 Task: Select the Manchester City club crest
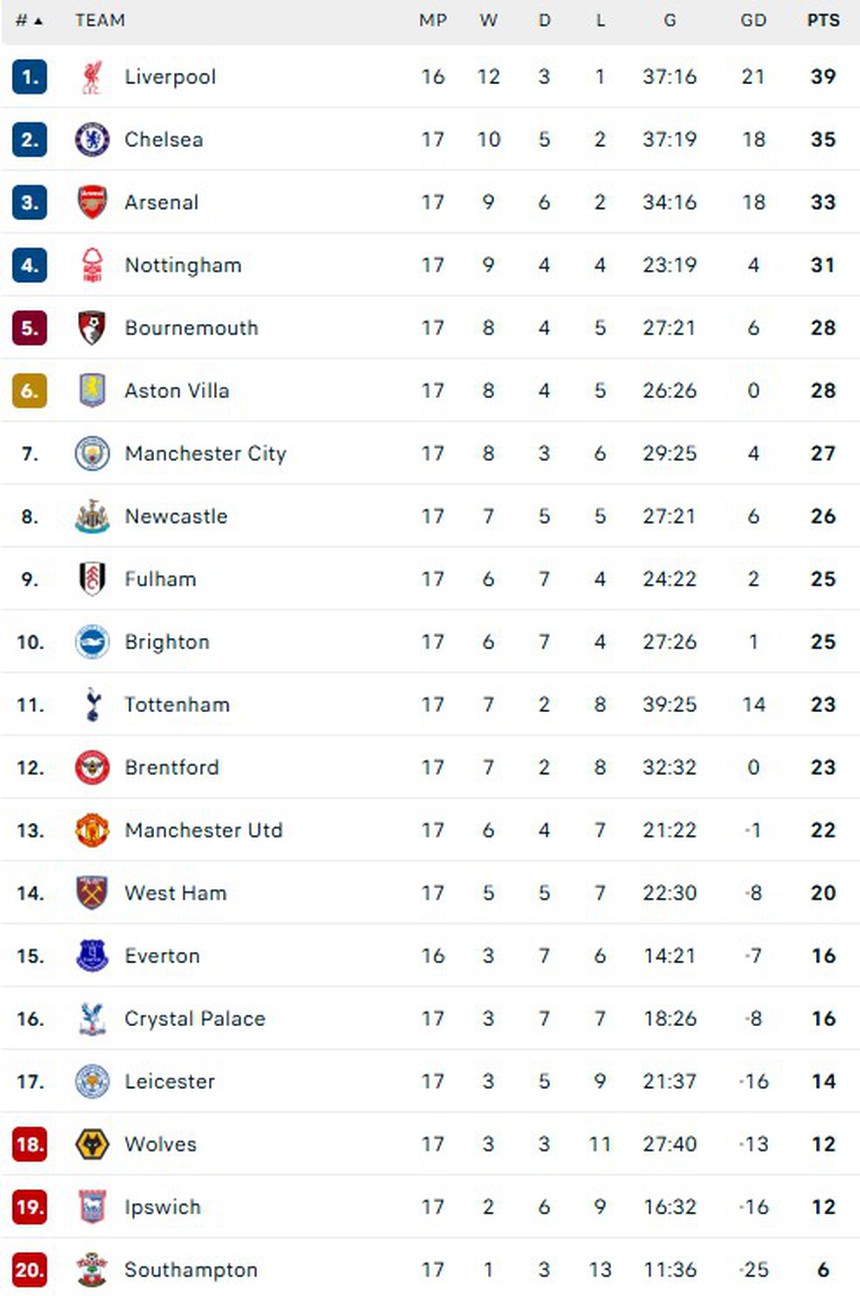point(91,453)
